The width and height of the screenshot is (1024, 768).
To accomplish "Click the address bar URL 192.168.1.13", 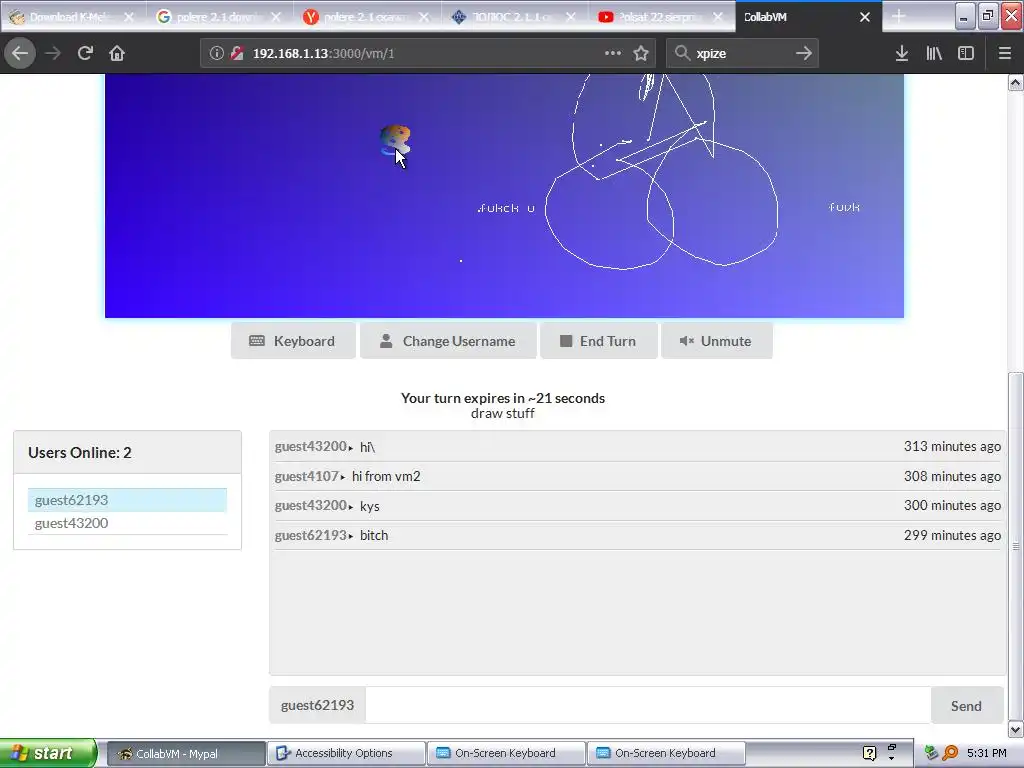I will [x=323, y=54].
